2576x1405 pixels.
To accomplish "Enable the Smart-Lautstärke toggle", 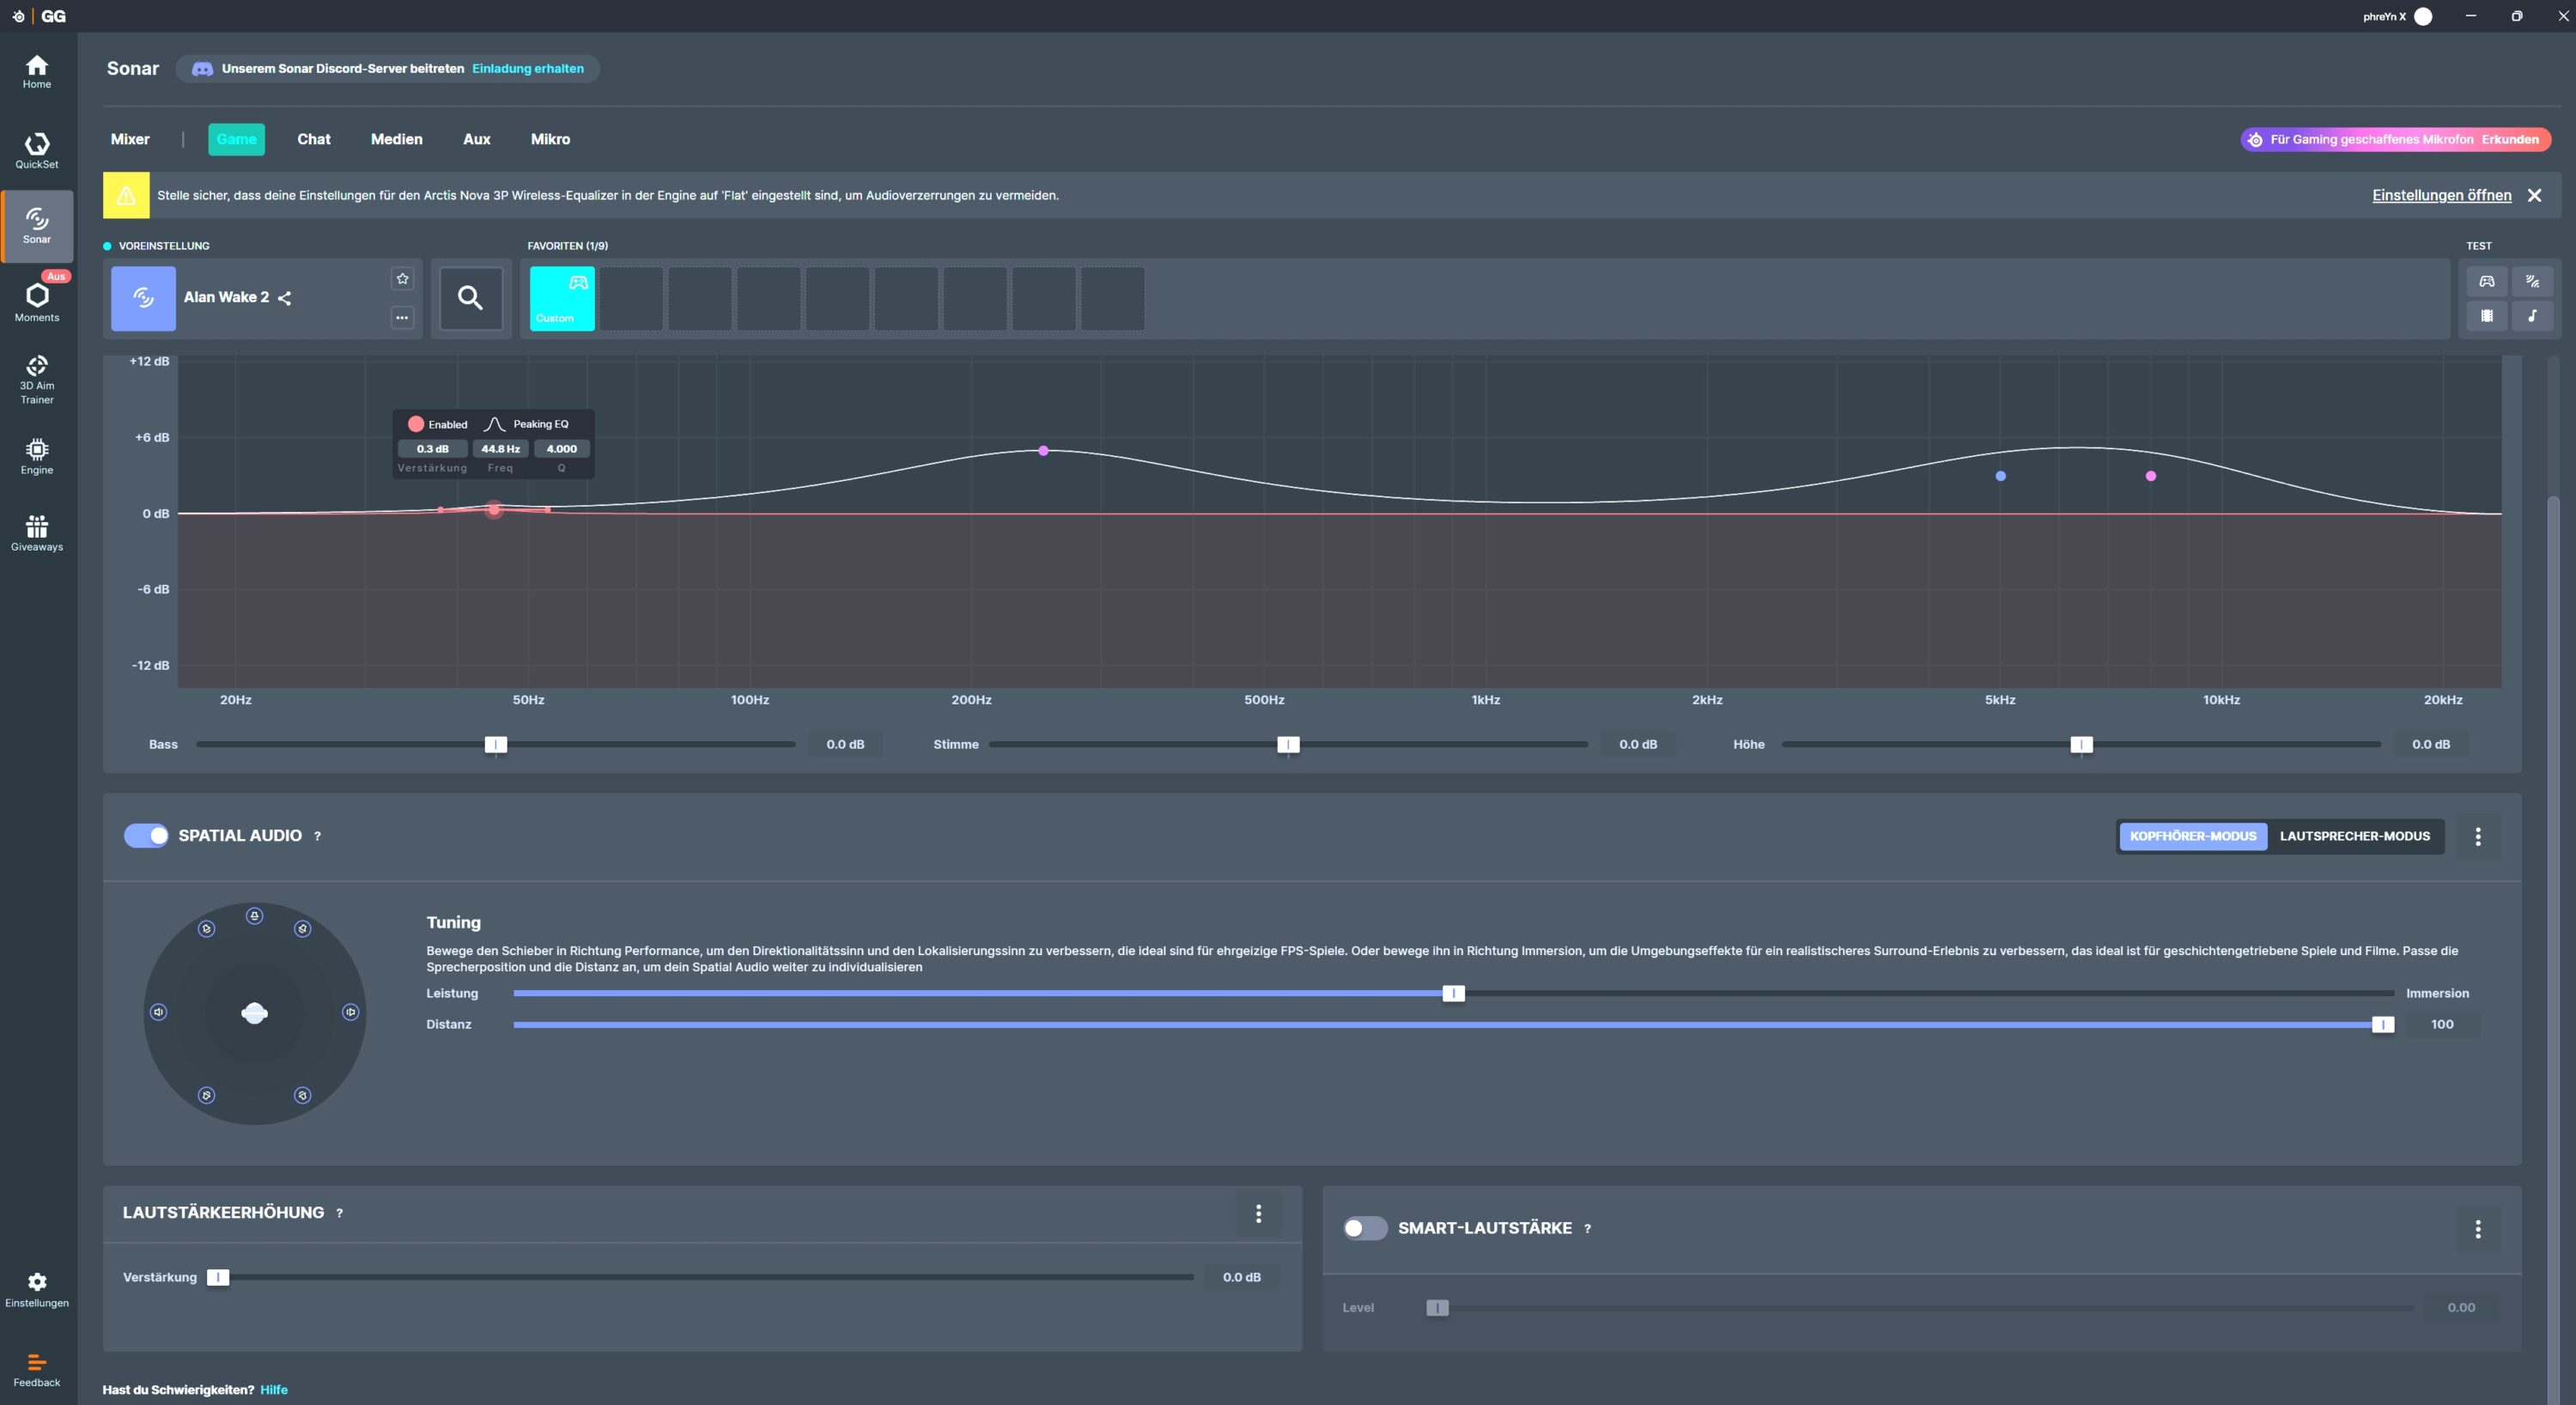I will click(1364, 1228).
